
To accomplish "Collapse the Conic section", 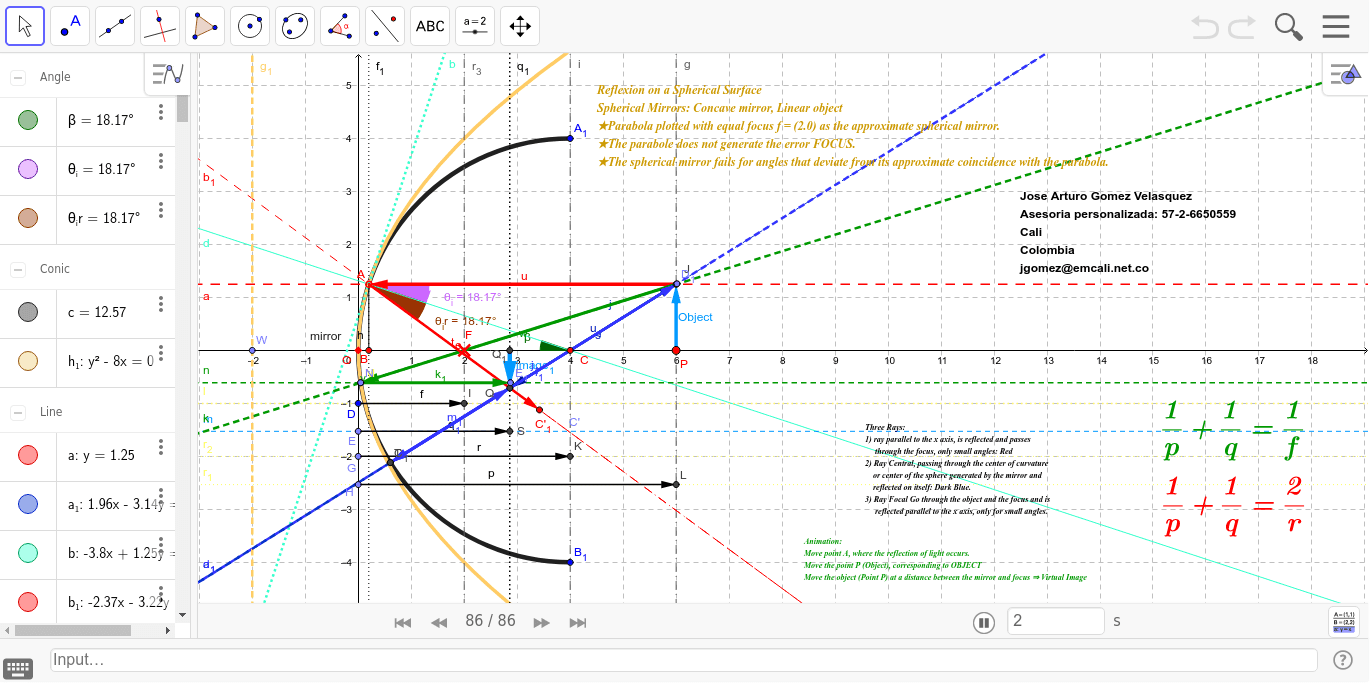I will click(16, 268).
